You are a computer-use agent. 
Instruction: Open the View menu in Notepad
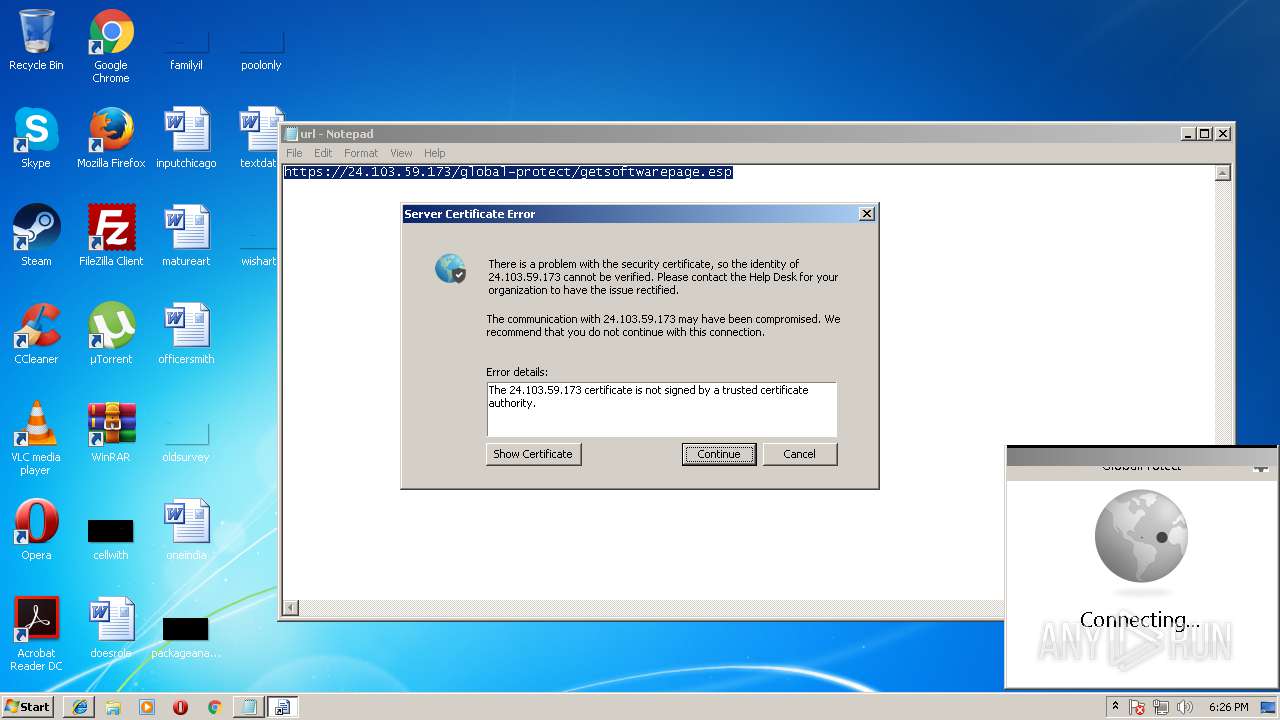point(401,153)
